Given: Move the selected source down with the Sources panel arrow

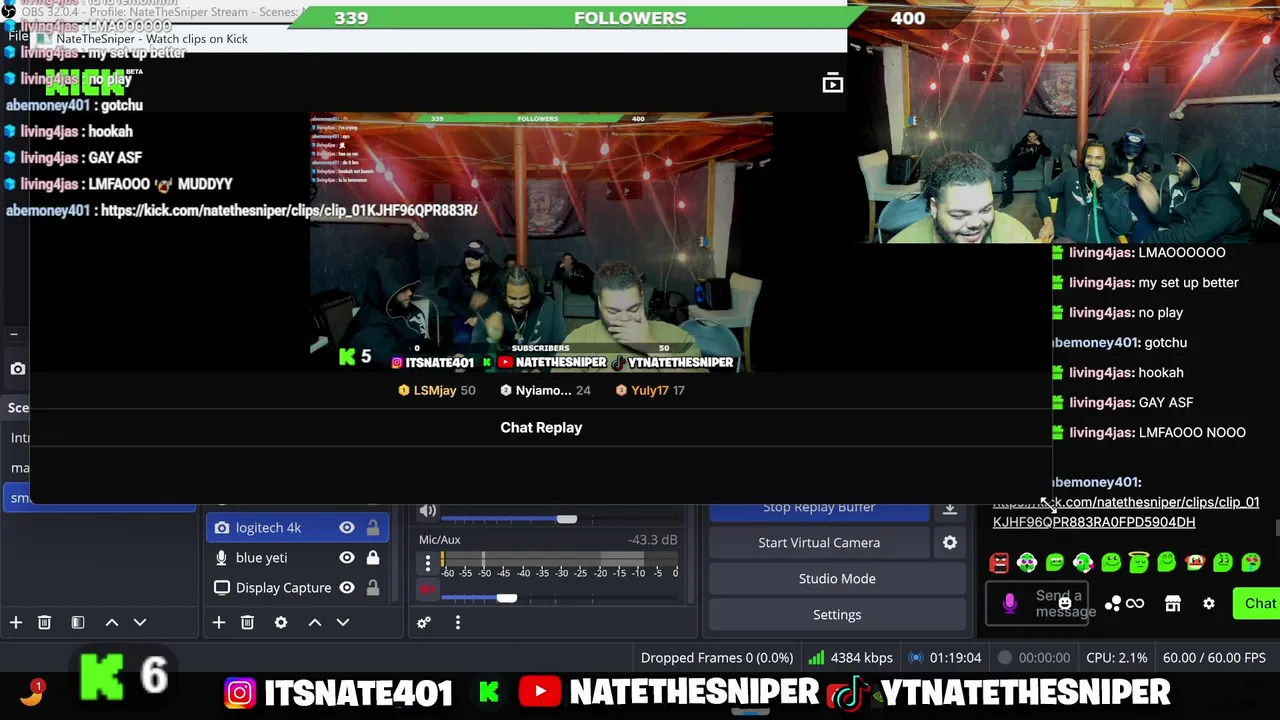Looking at the screenshot, I should point(343,622).
